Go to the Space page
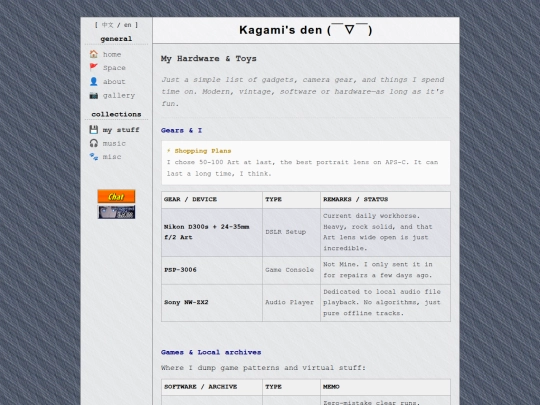Image resolution: width=540 pixels, height=405 pixels. click(x=114, y=68)
